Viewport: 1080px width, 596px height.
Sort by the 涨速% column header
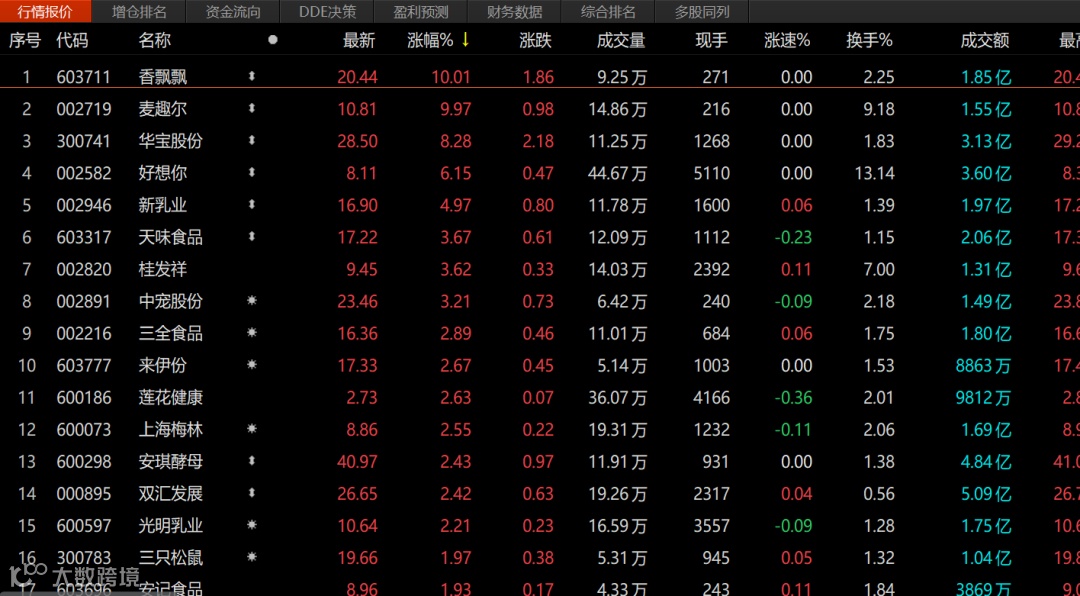(x=787, y=41)
